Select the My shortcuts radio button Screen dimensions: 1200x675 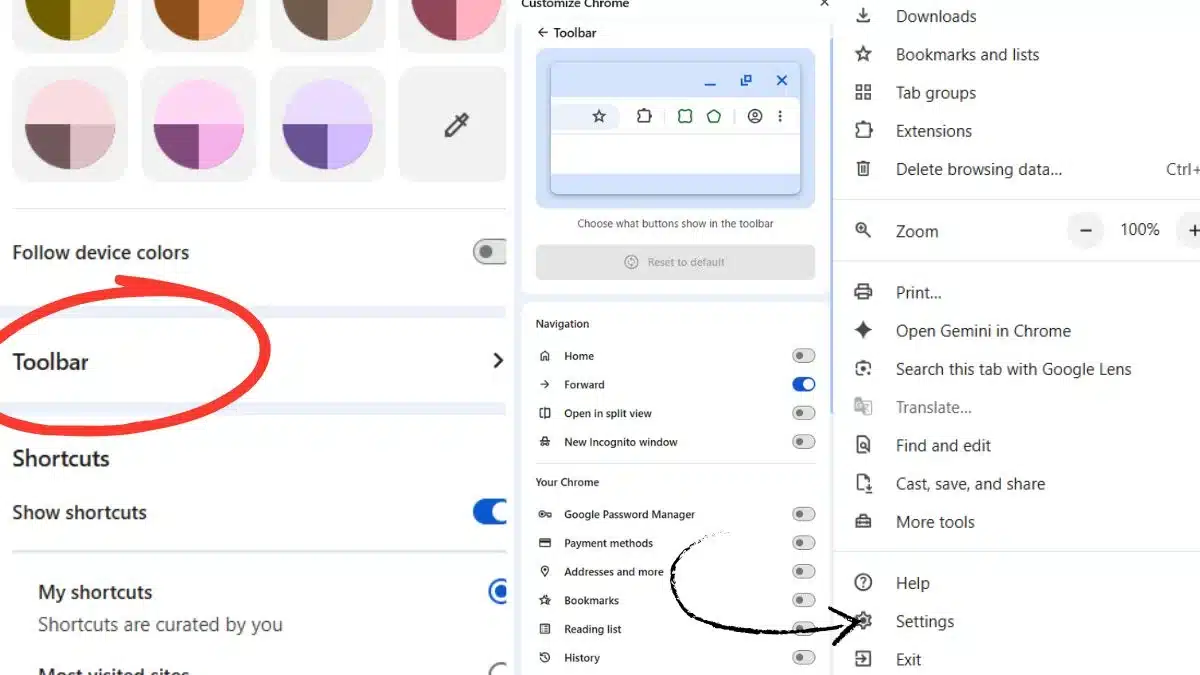coord(498,591)
